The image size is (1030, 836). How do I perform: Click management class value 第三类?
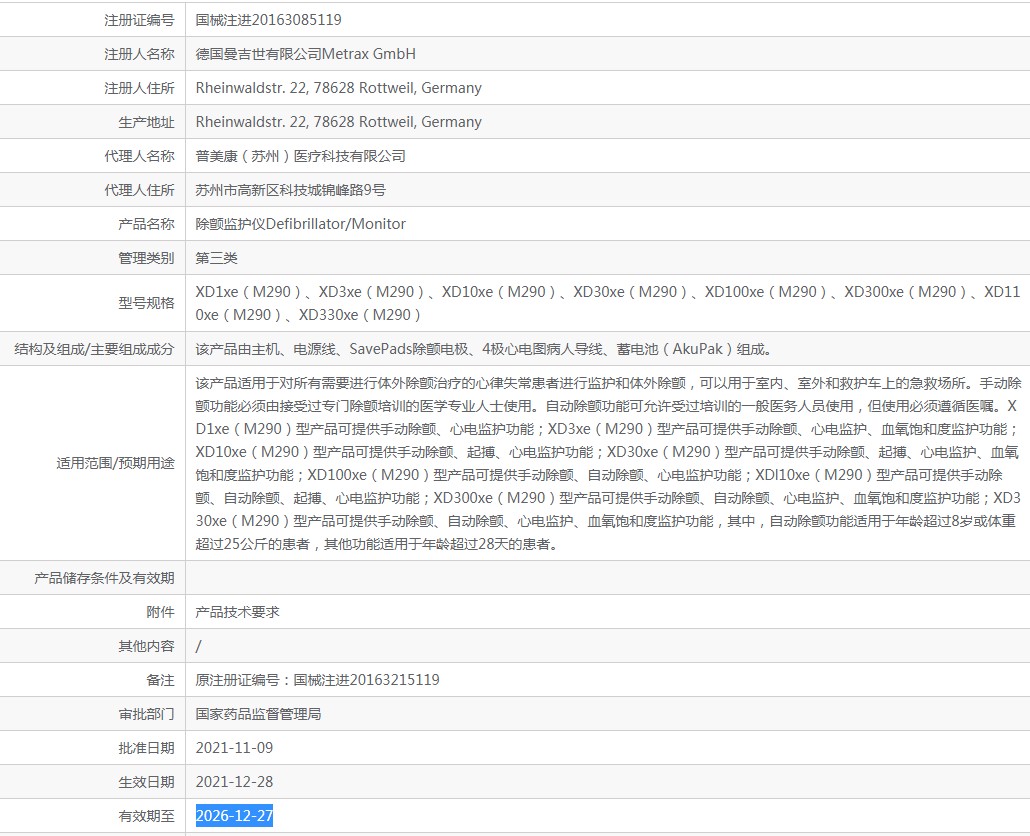[x=216, y=258]
